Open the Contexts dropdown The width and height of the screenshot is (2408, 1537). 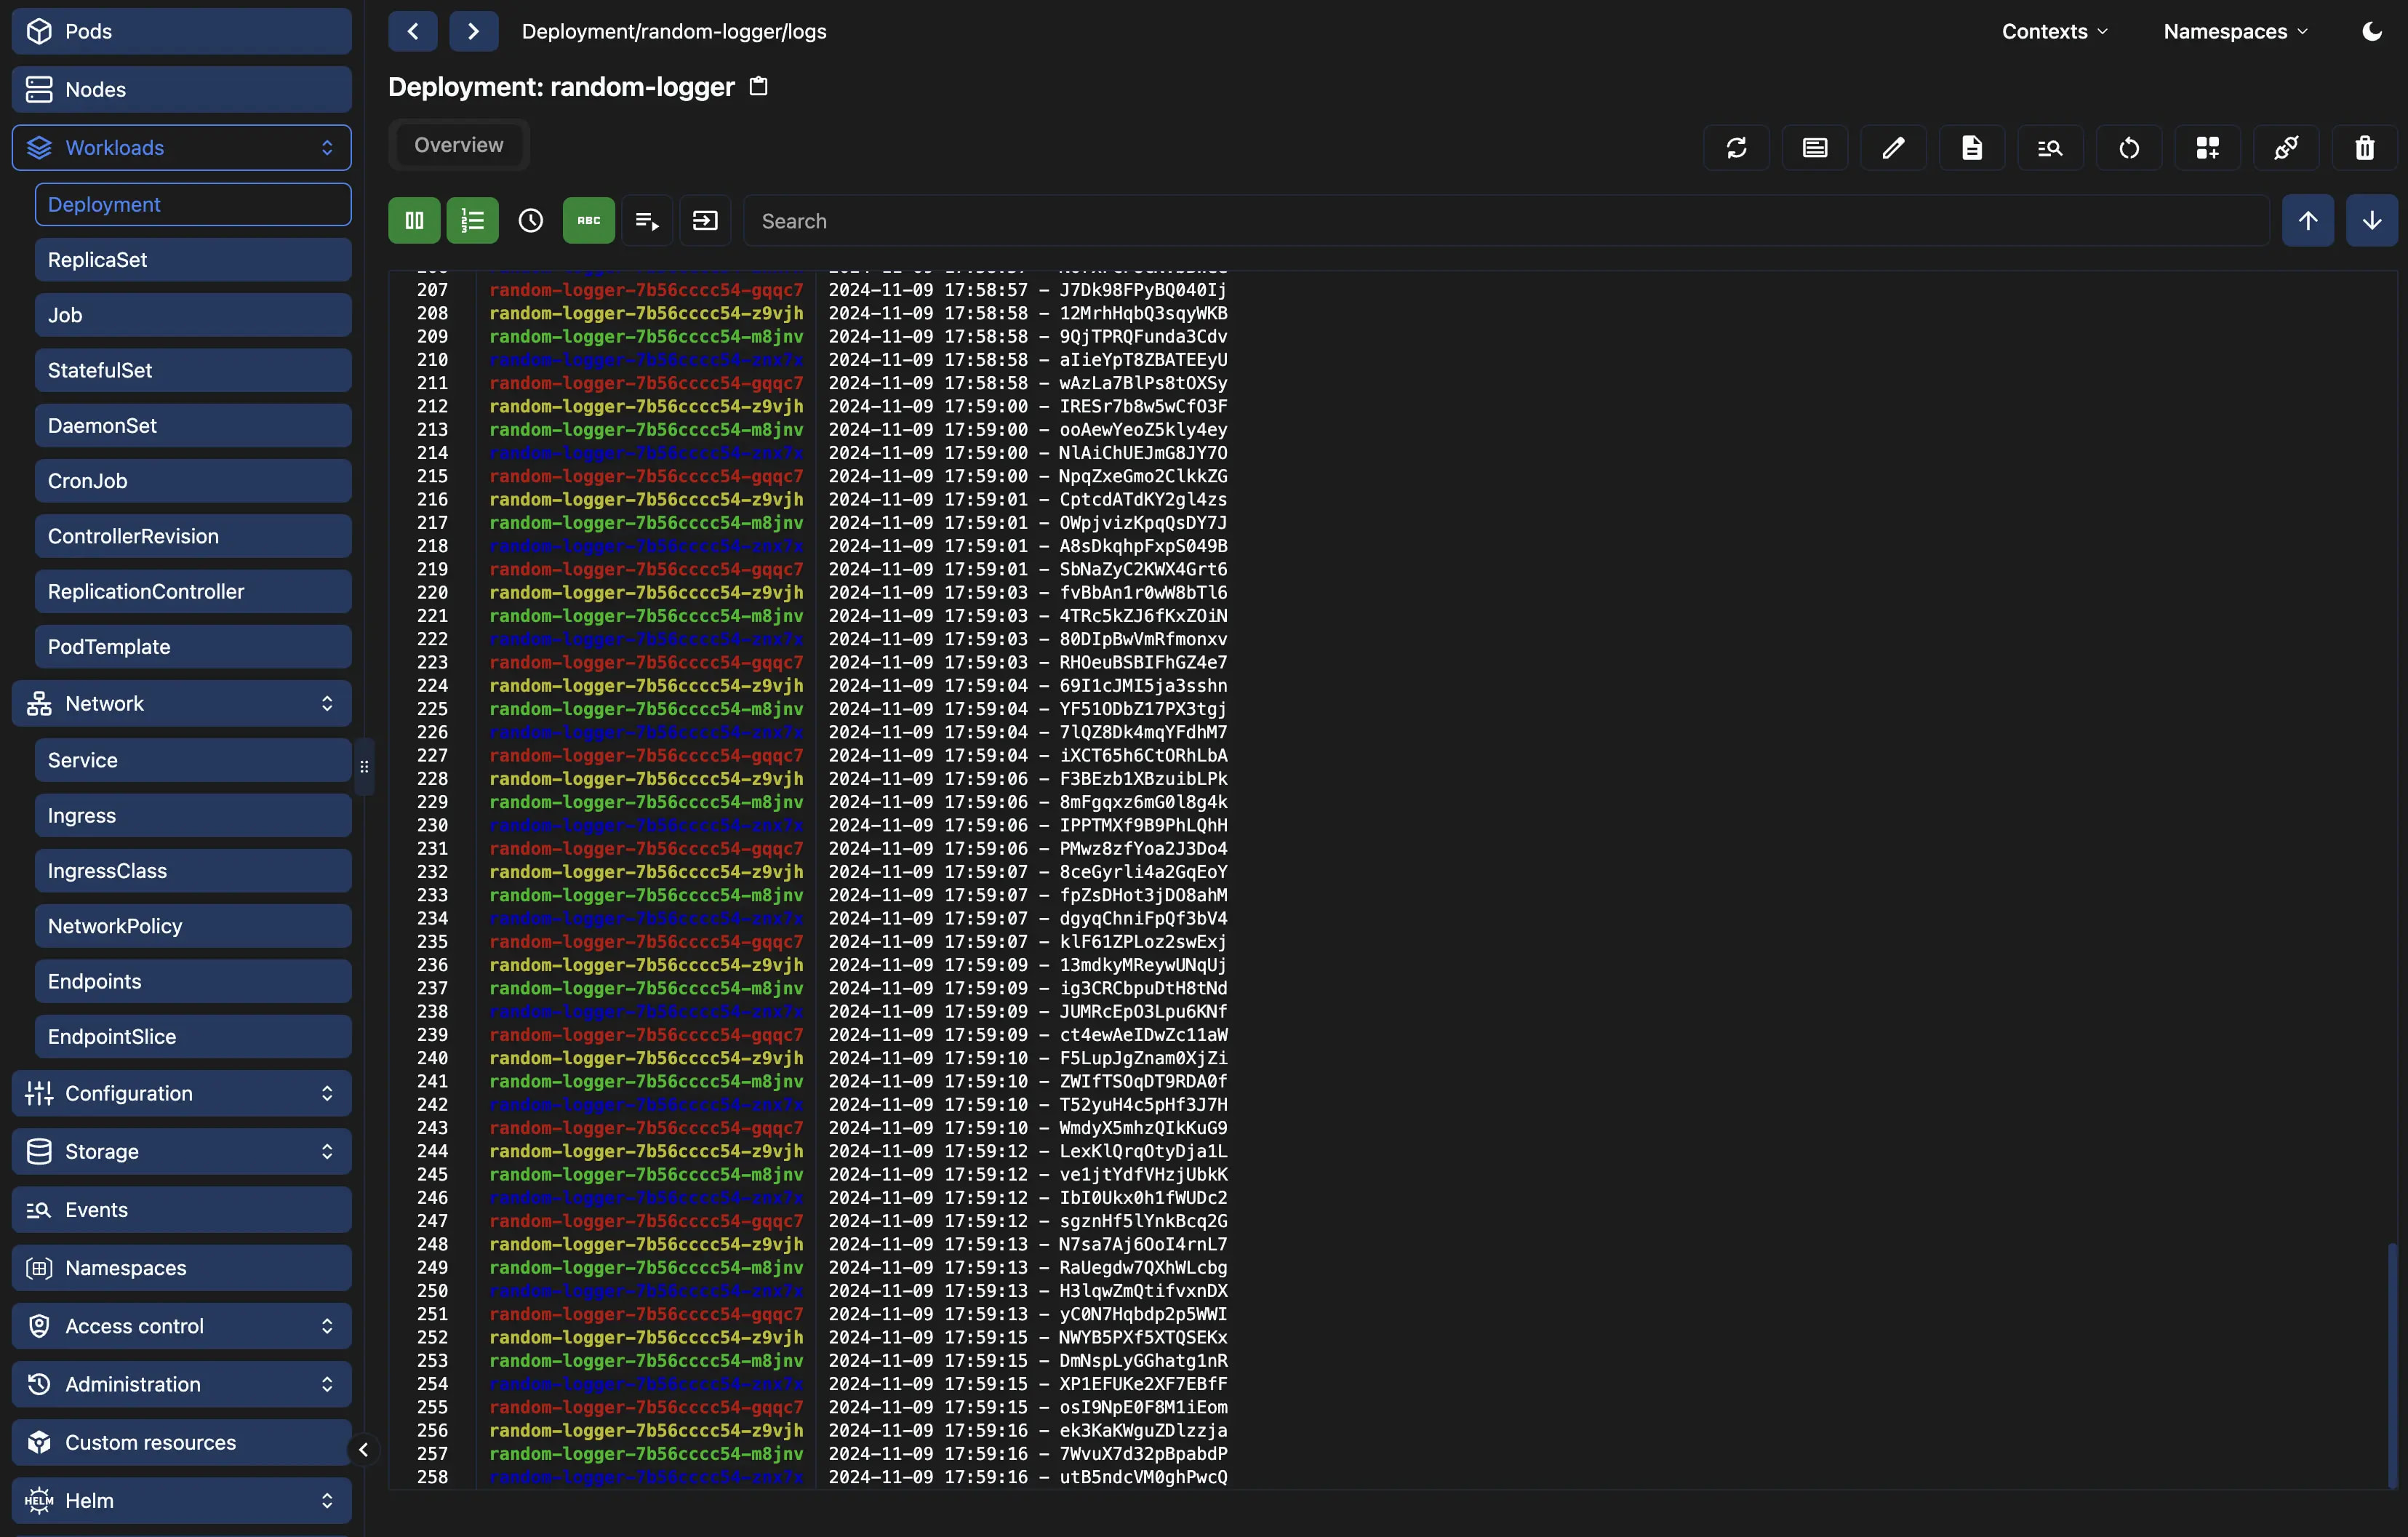[2054, 31]
